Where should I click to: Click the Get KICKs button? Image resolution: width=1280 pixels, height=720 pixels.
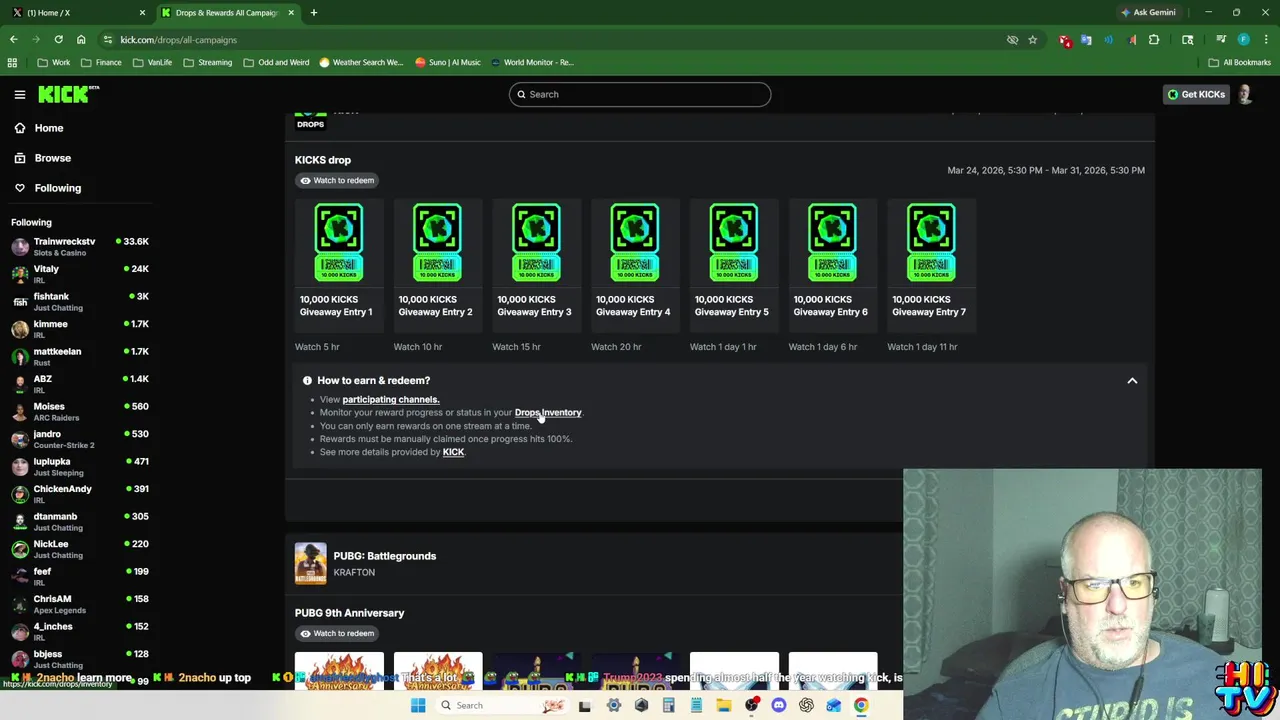[x=1195, y=94]
